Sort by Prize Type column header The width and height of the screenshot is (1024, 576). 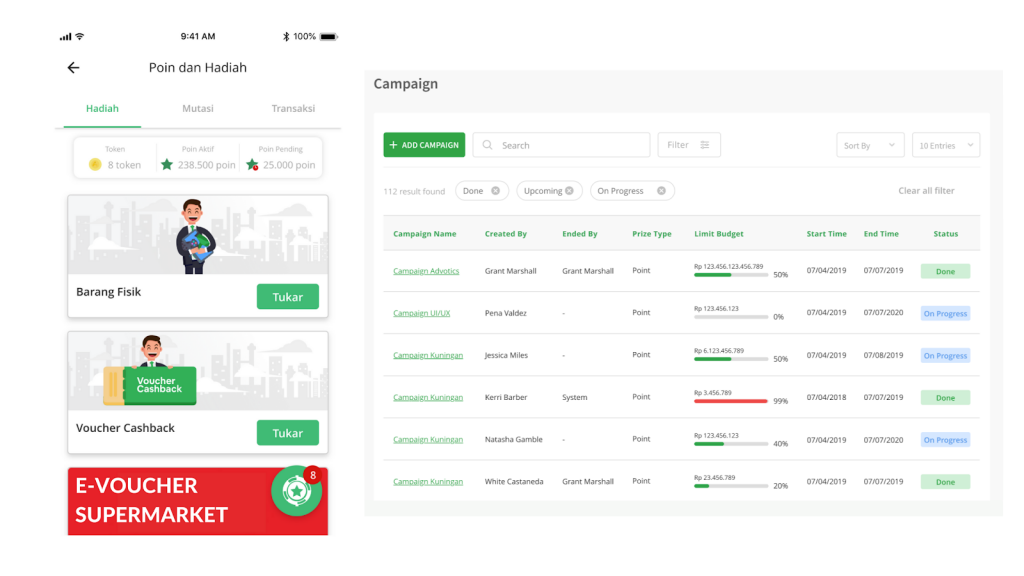[x=652, y=234]
